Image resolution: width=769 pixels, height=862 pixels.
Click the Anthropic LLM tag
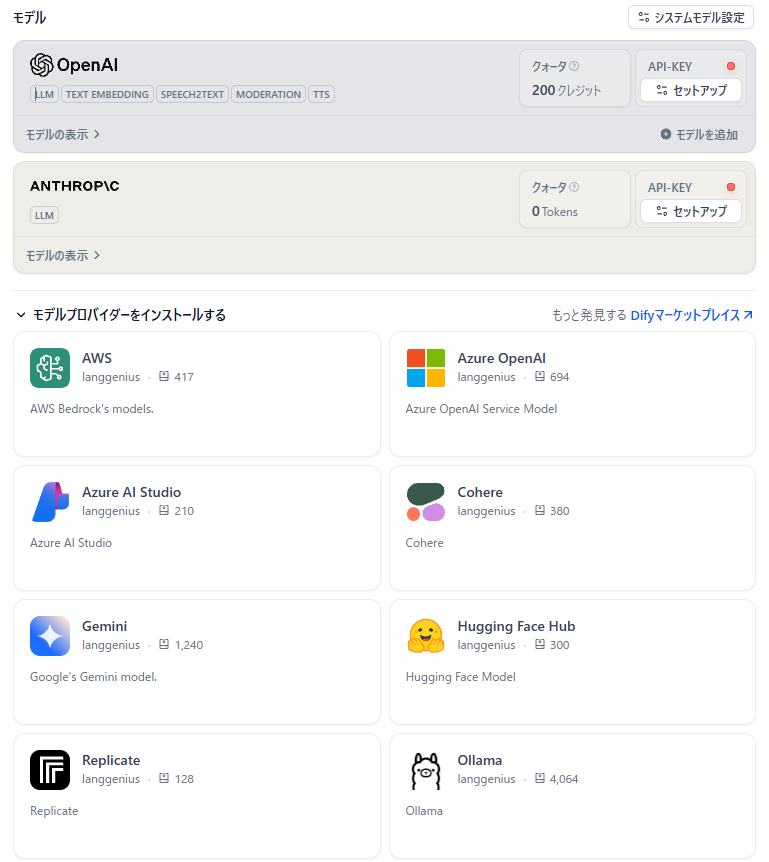click(44, 215)
